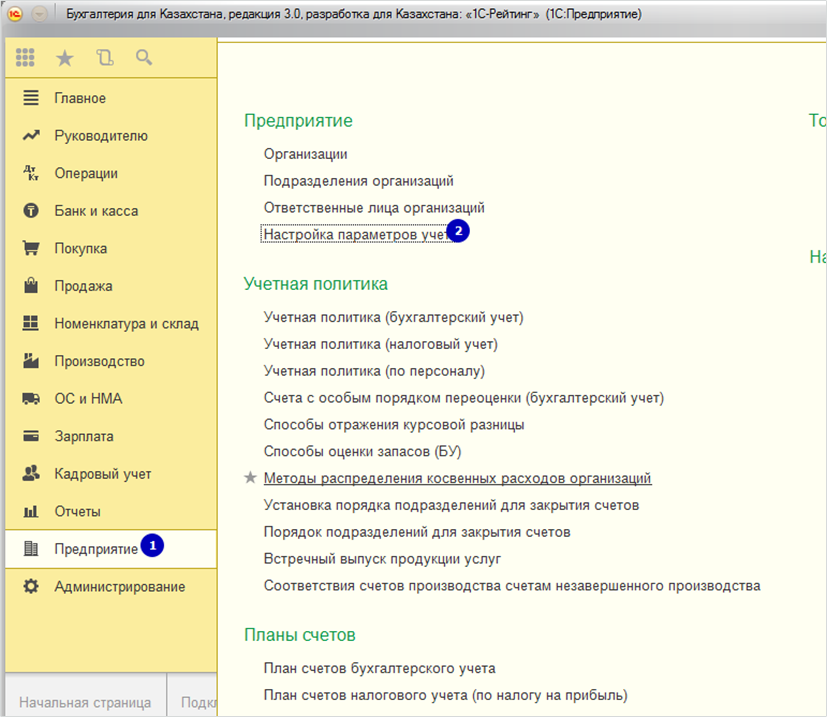
Task: Open the Зарплата section
Action: point(84,436)
